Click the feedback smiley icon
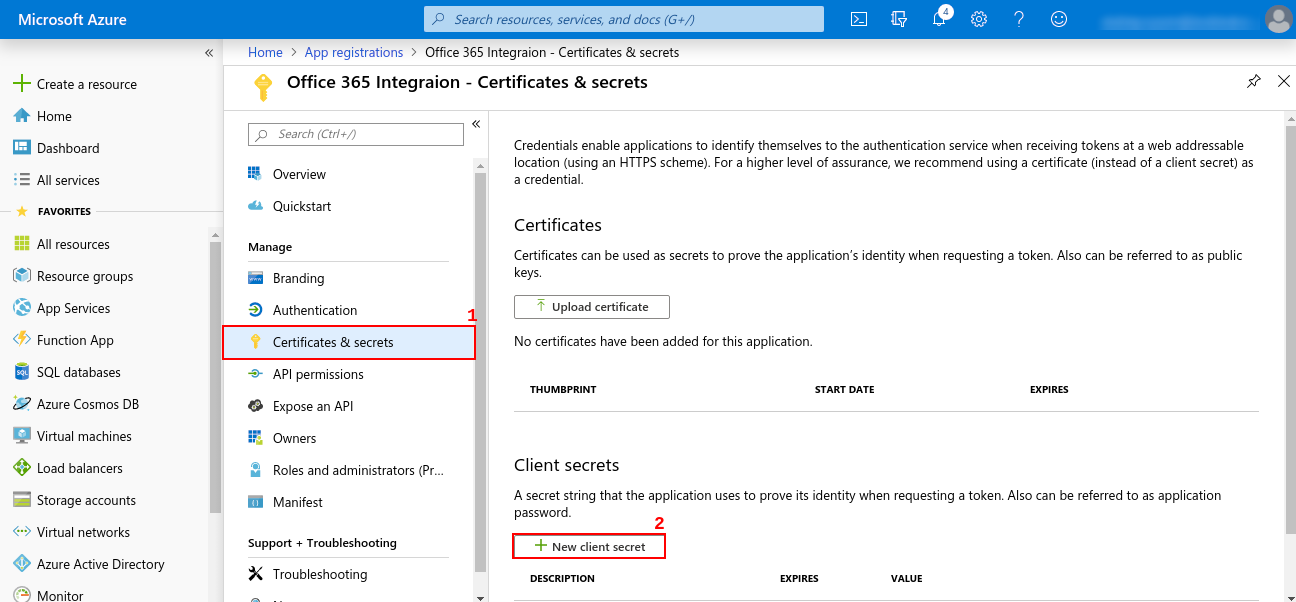1296x602 pixels. [x=1059, y=19]
